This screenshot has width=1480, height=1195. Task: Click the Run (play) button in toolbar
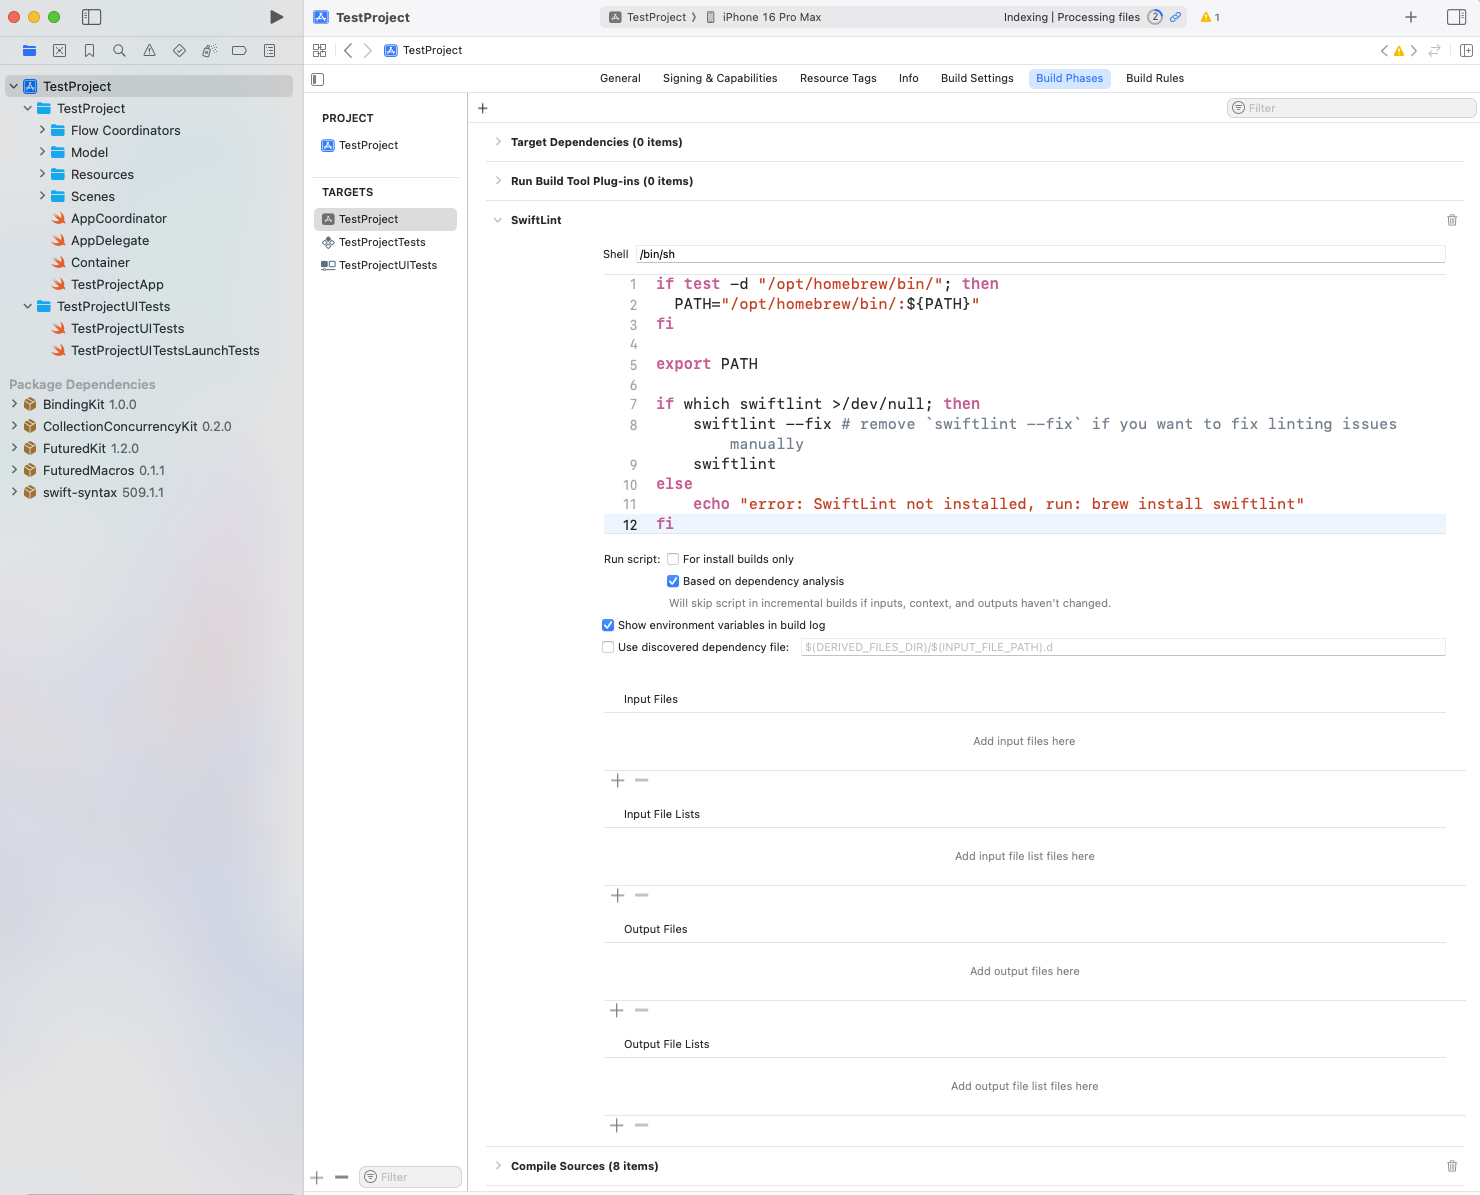[x=277, y=17]
